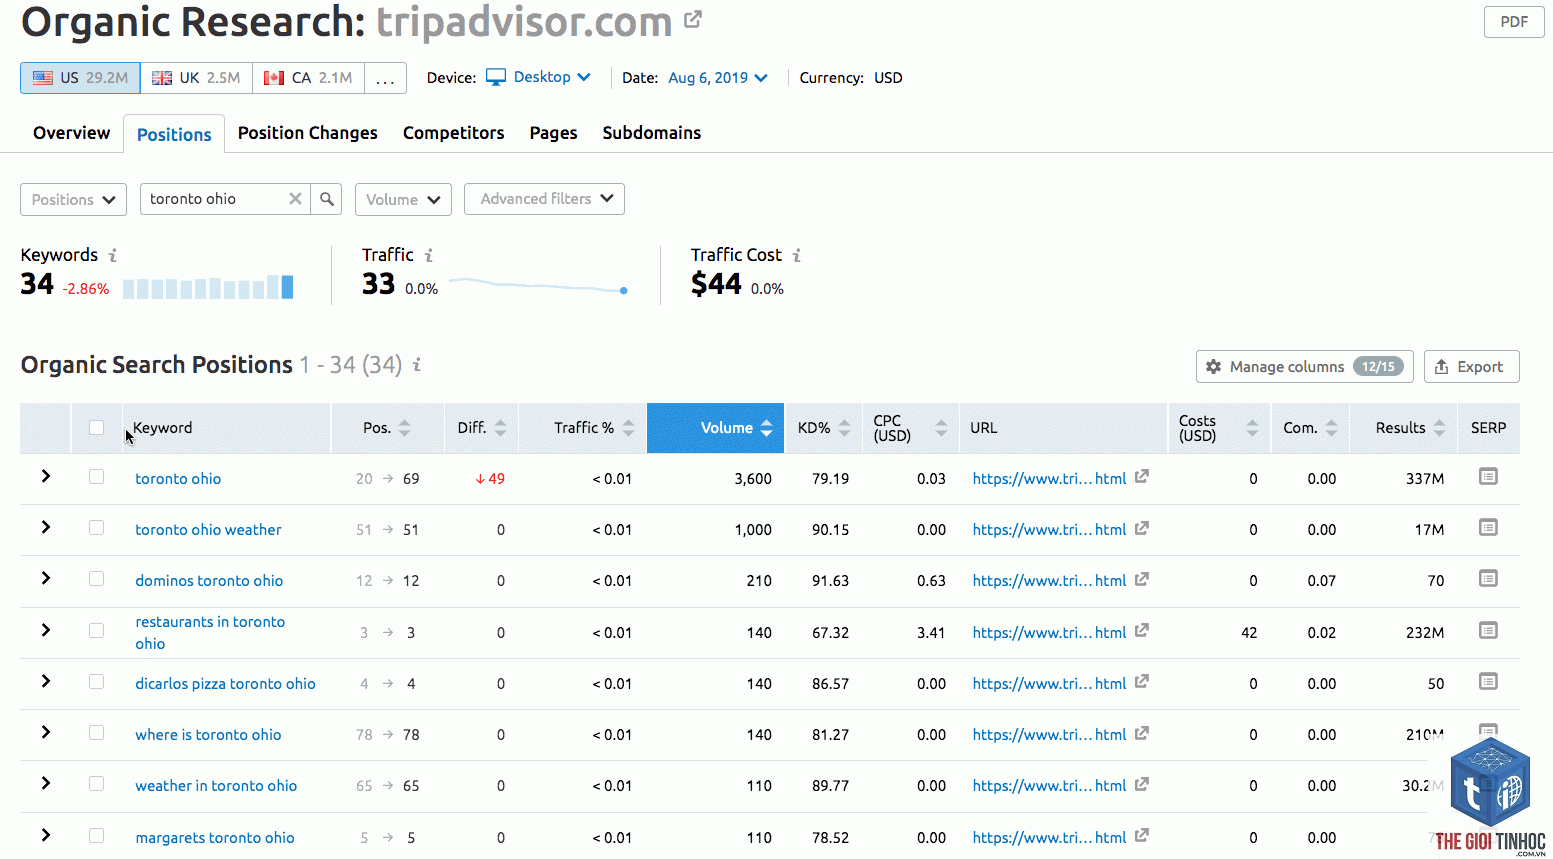
Task: Clear the 'toronto ohio' filter with X icon
Action: click(295, 199)
